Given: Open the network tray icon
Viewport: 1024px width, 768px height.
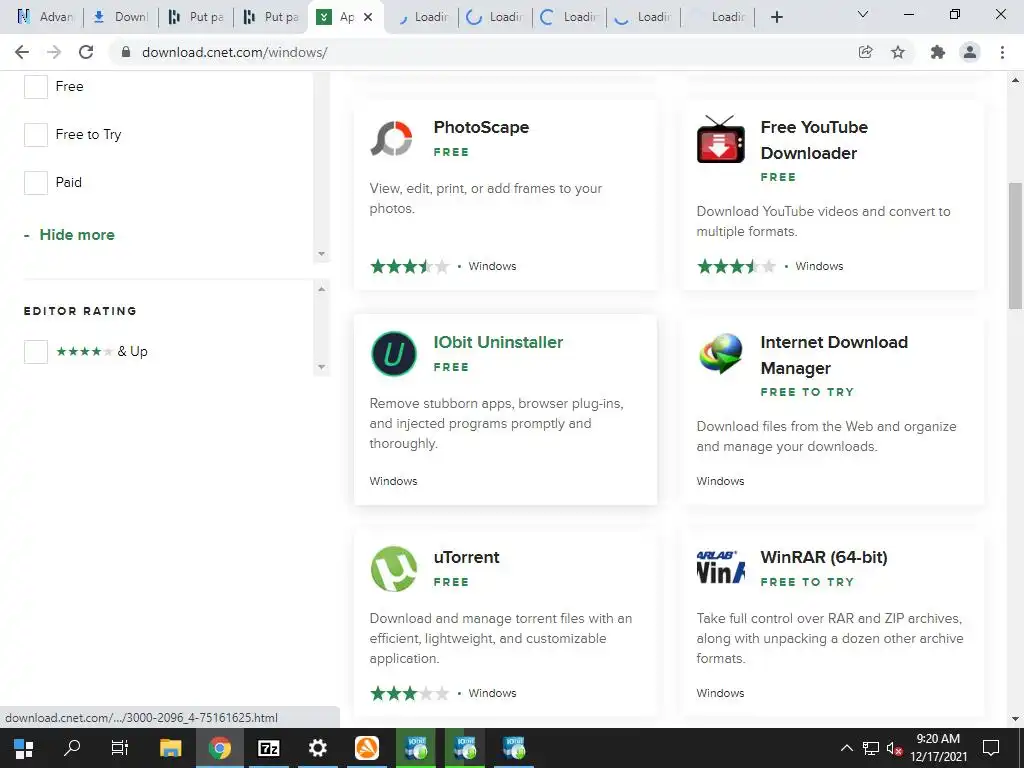Looking at the screenshot, I should [871, 748].
